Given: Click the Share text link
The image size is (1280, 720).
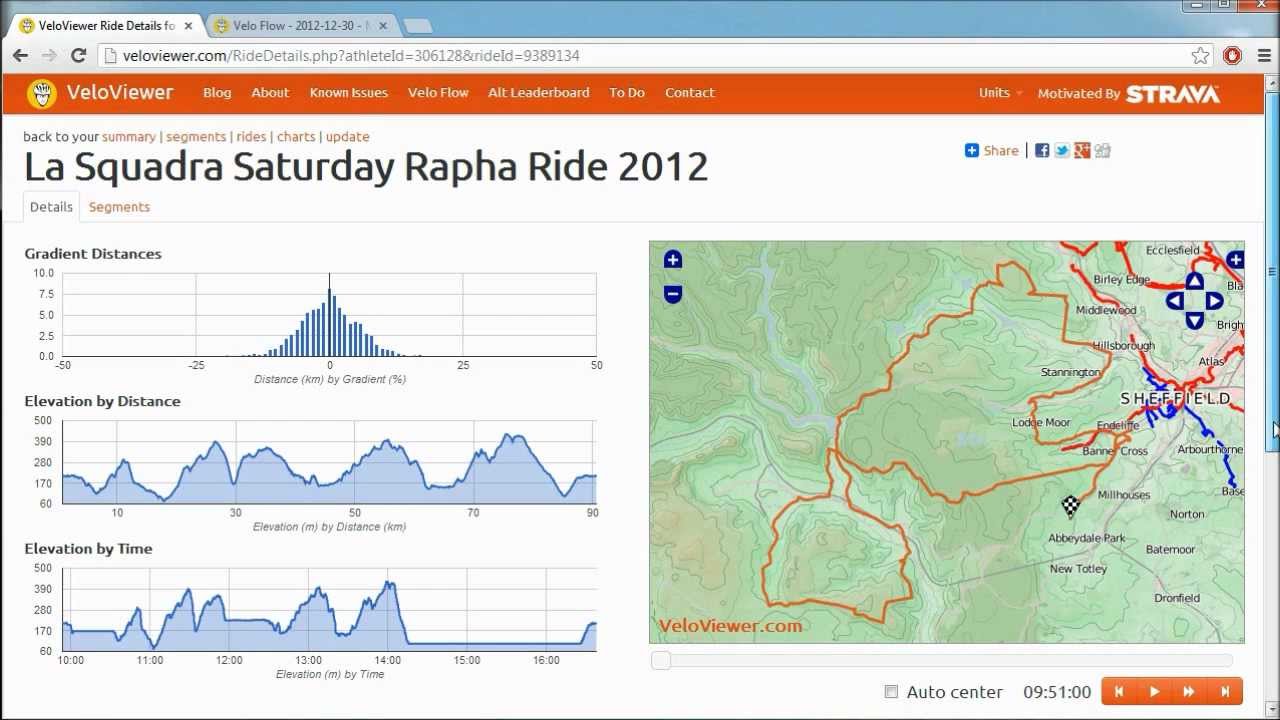Looking at the screenshot, I should (1001, 150).
